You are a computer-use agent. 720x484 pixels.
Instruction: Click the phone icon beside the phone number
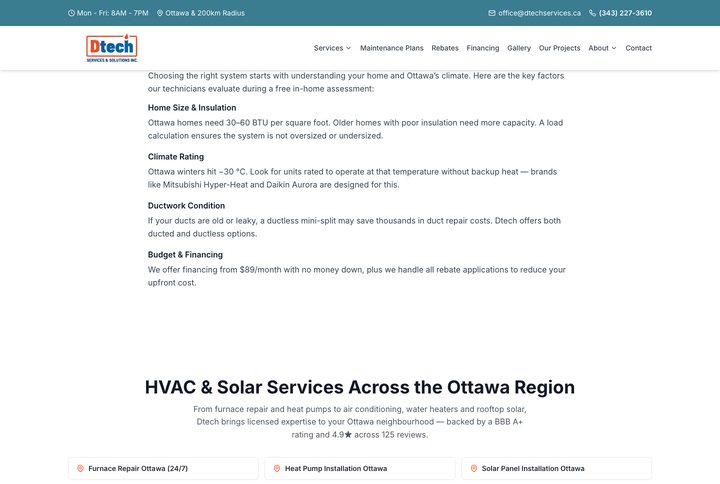tap(592, 13)
